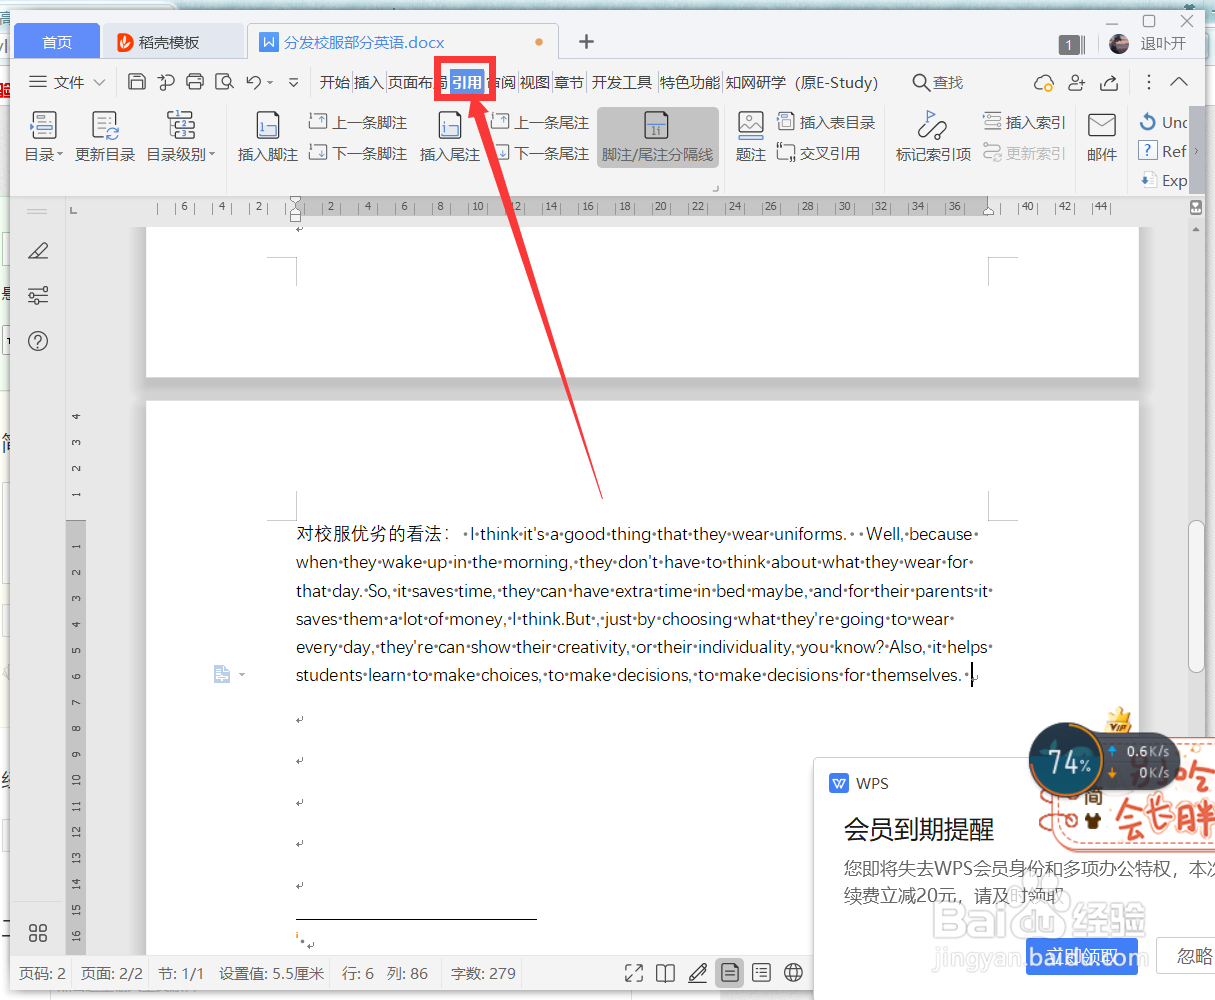Click the window count badge 1
The height and width of the screenshot is (1000, 1215).
[x=1070, y=44]
